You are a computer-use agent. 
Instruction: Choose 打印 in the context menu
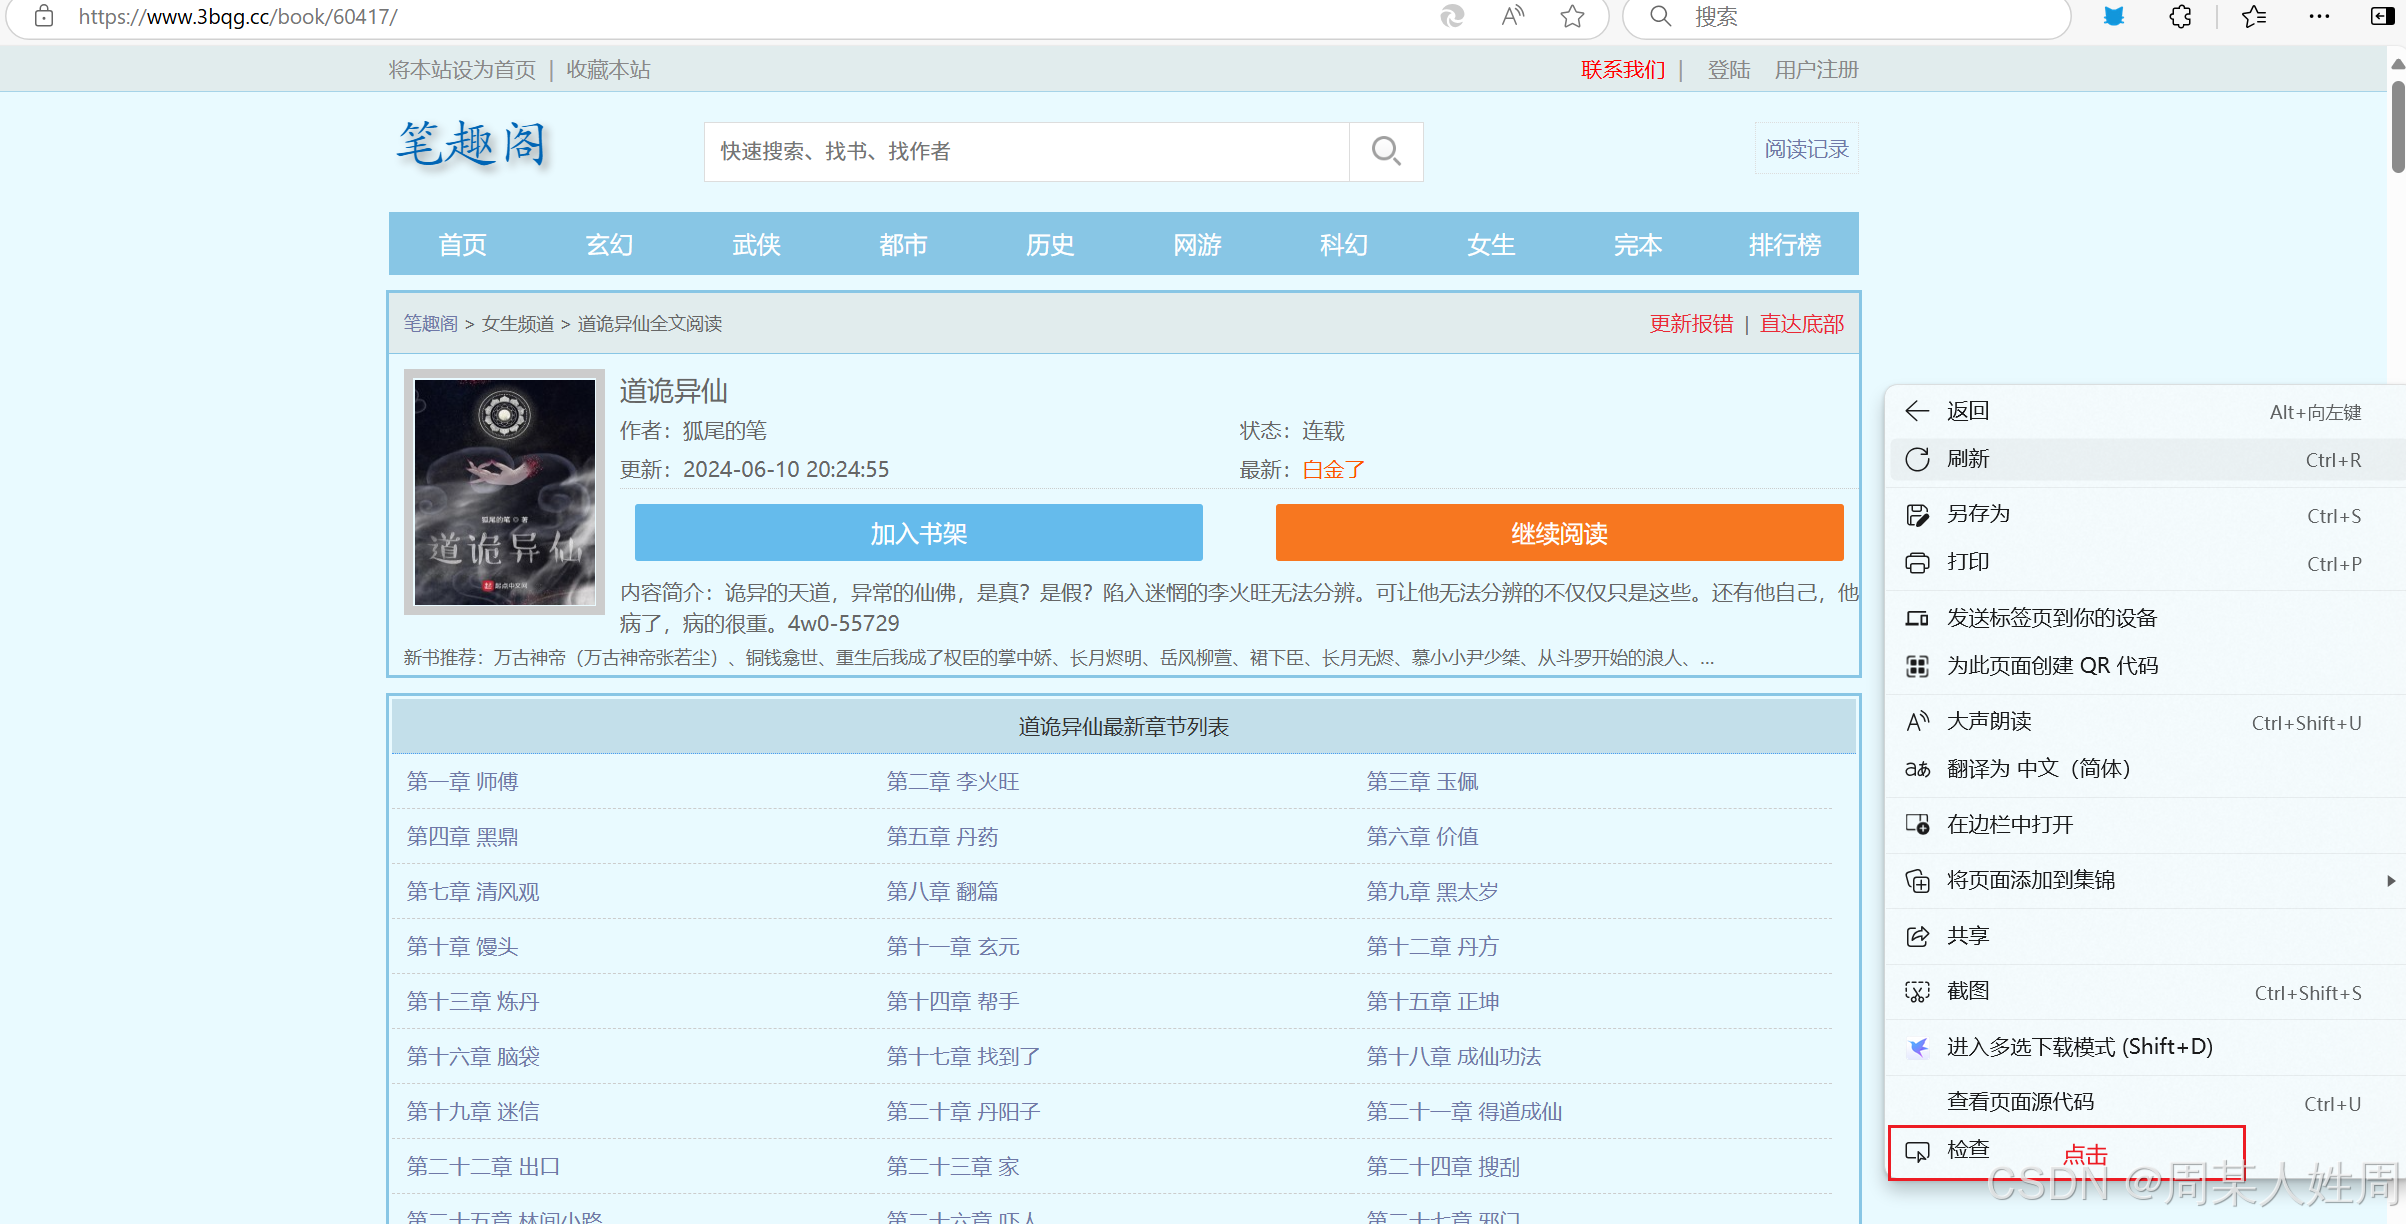(2145, 562)
